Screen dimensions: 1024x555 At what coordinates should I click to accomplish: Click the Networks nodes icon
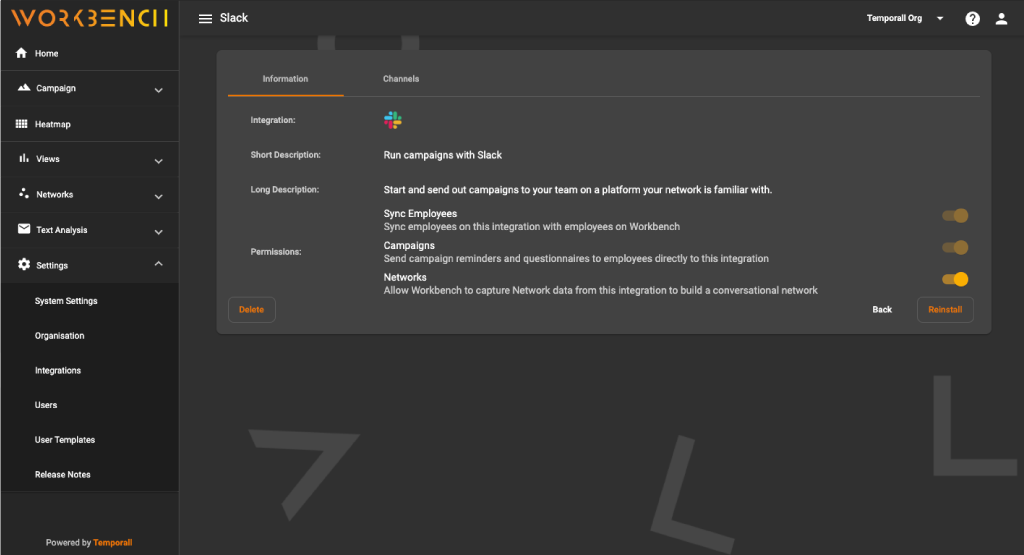coord(24,193)
